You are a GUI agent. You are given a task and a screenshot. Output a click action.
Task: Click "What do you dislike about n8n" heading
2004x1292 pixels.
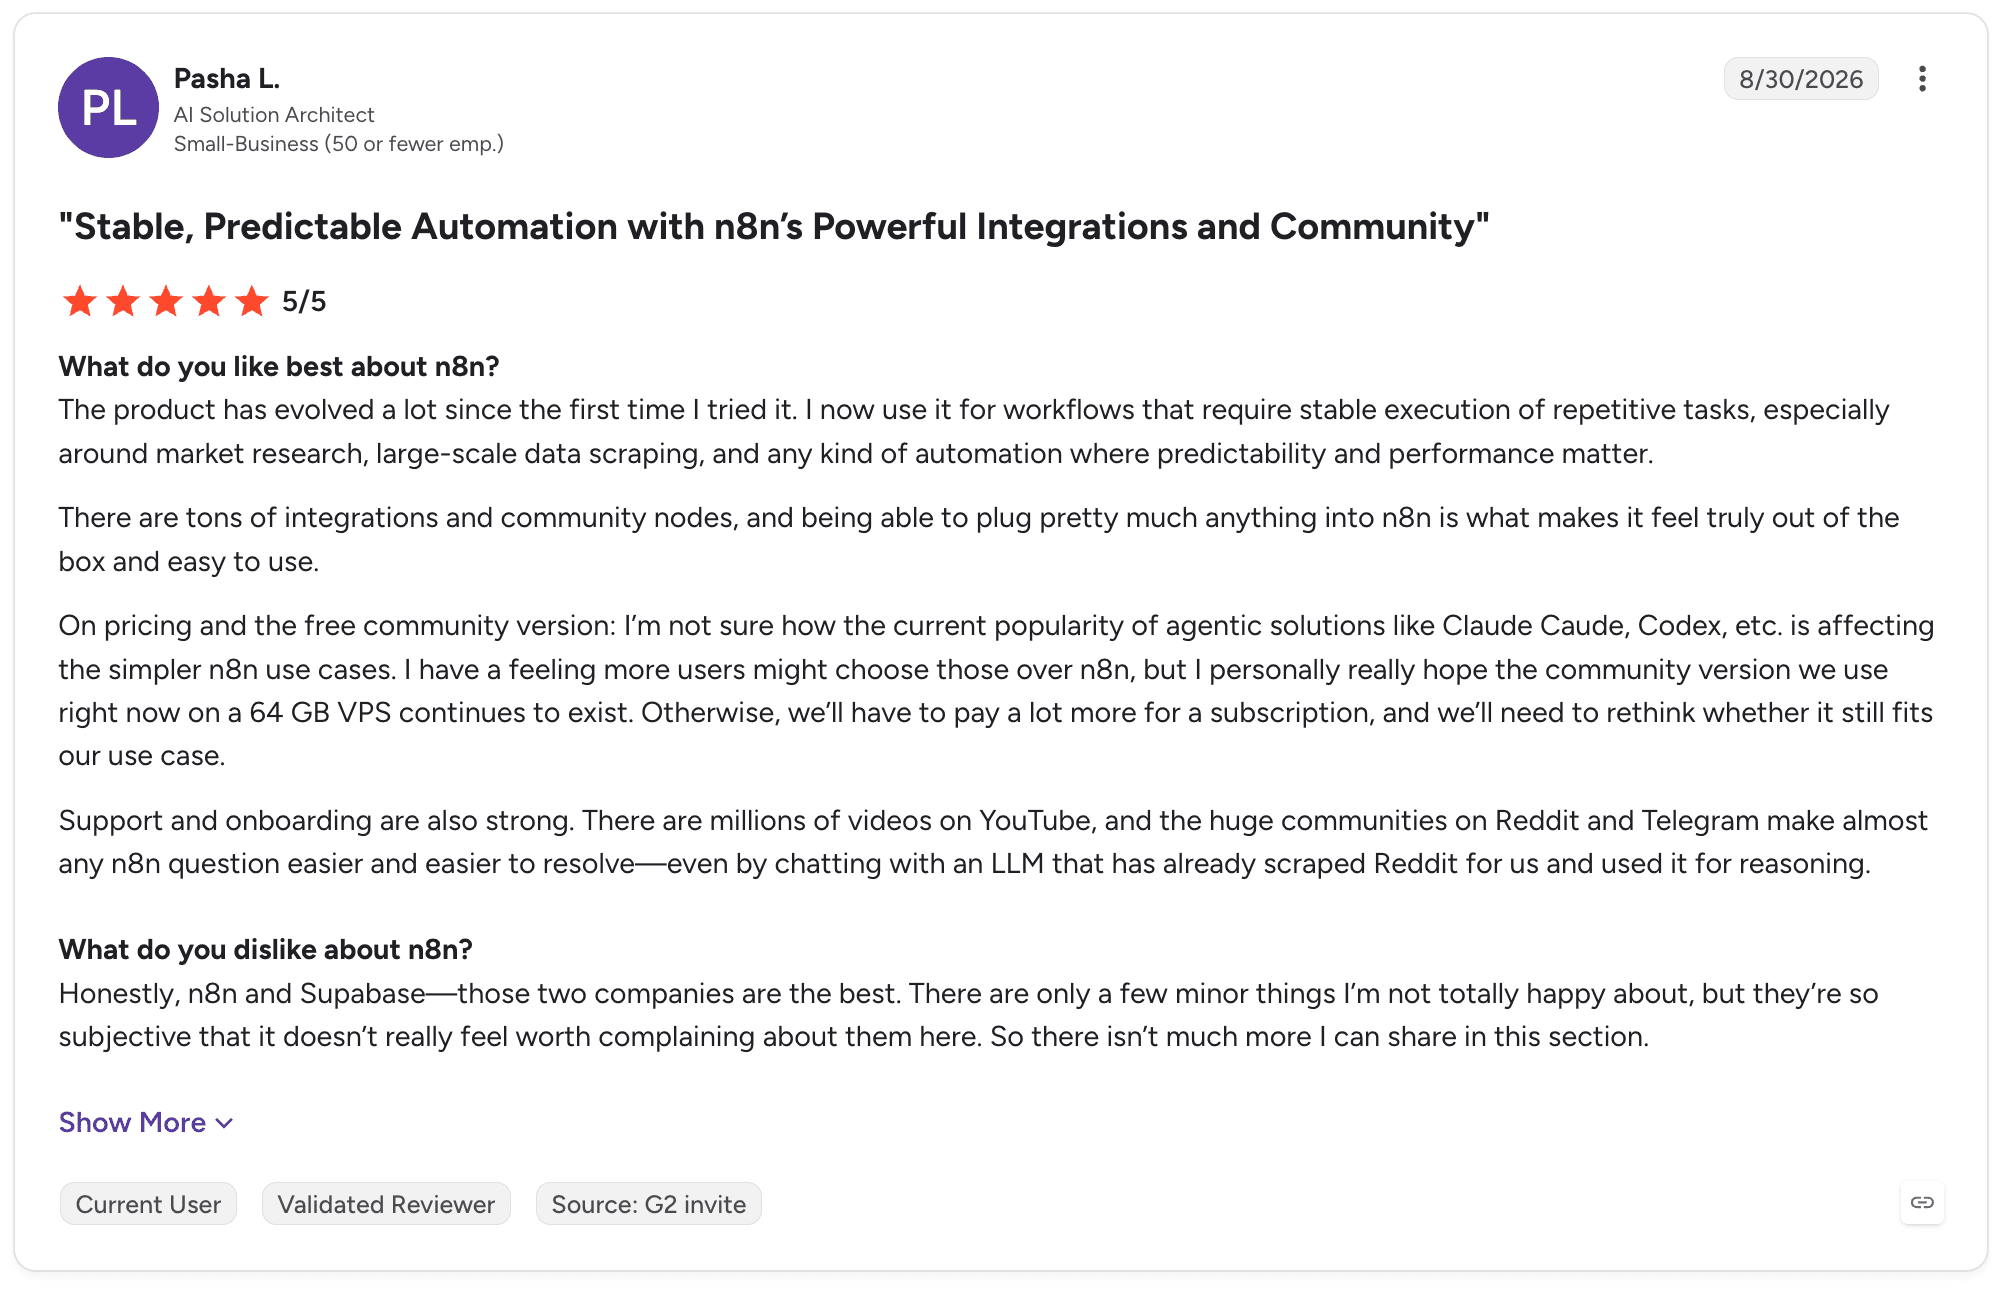coord(265,949)
